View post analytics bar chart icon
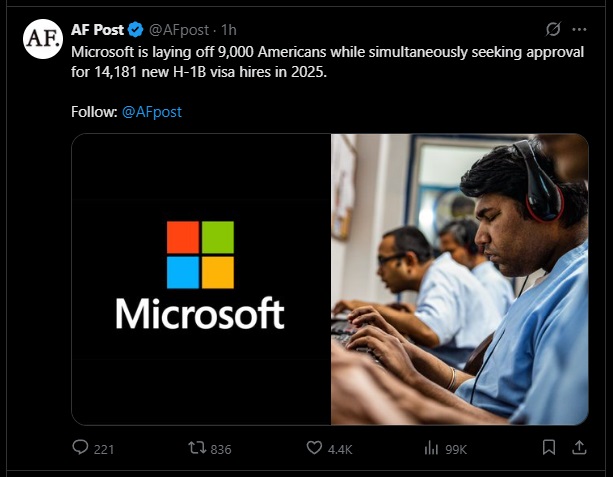613x477 pixels. click(x=432, y=448)
